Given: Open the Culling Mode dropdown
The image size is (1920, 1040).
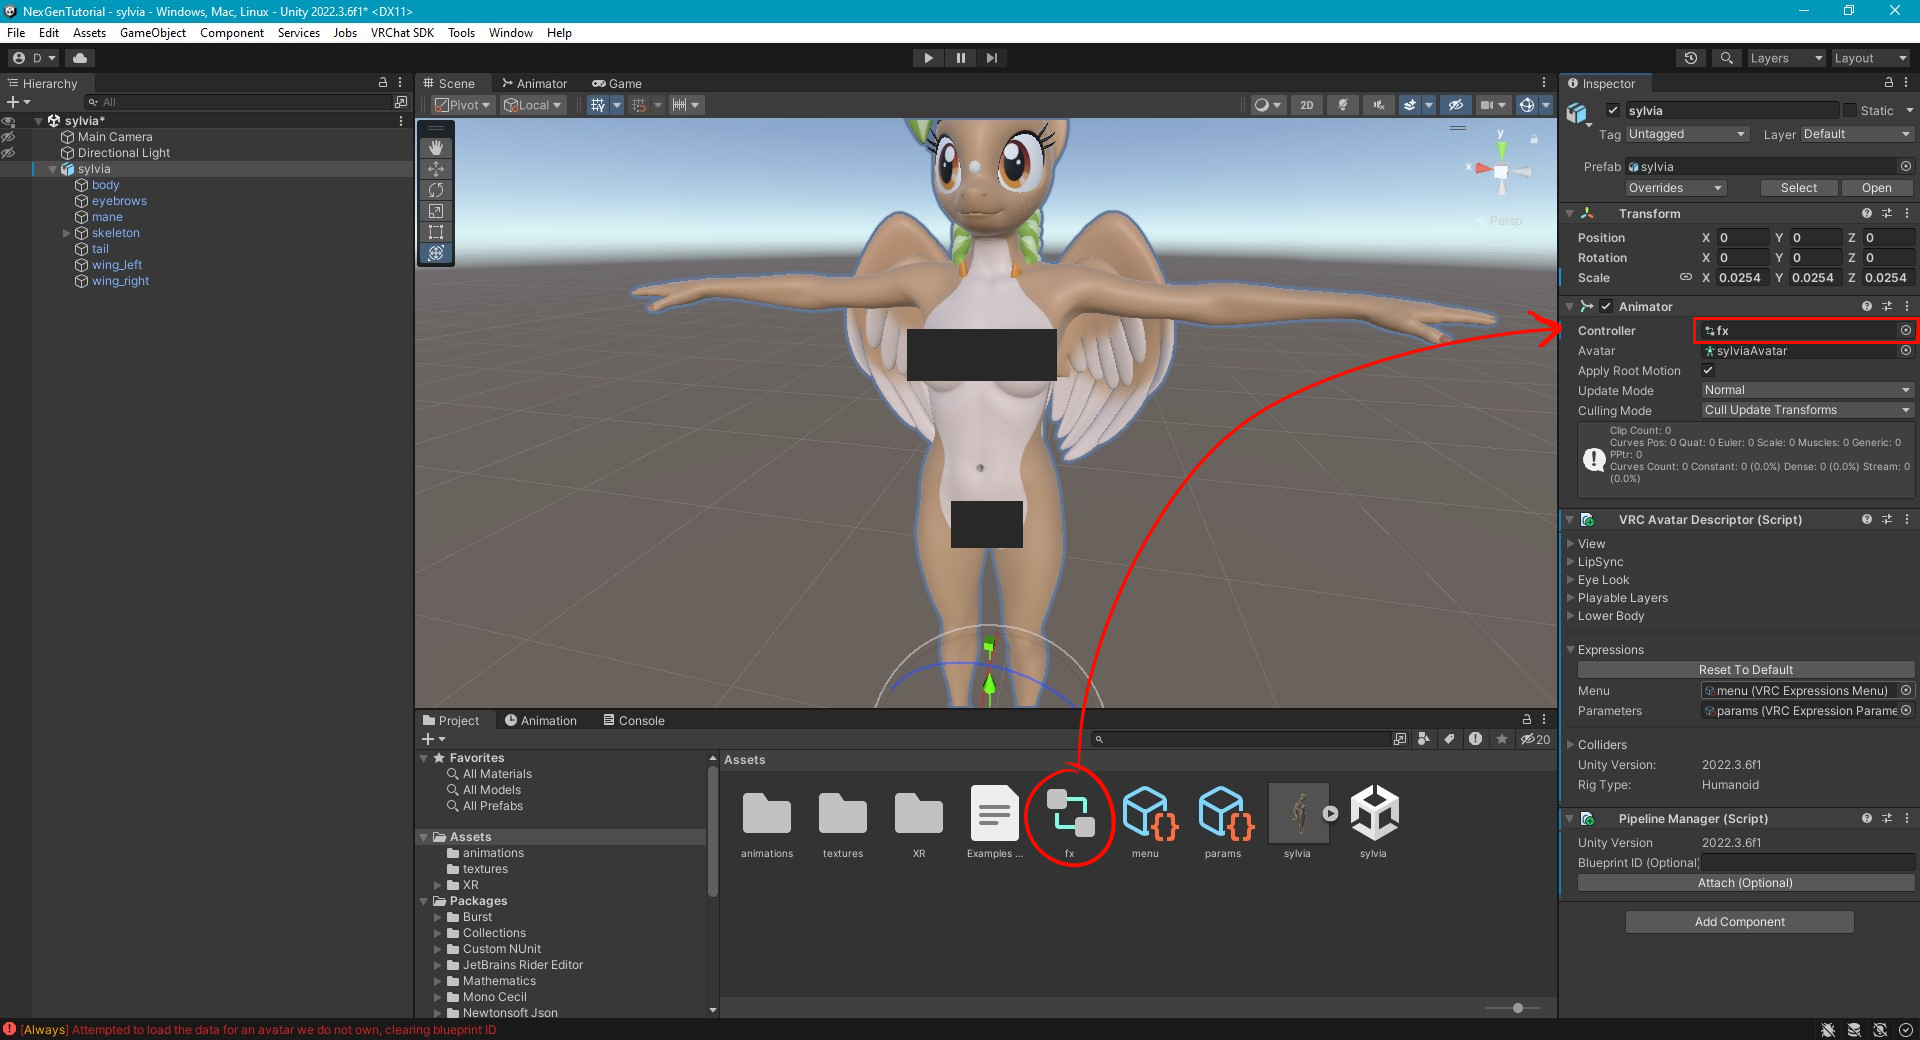Looking at the screenshot, I should tap(1807, 411).
